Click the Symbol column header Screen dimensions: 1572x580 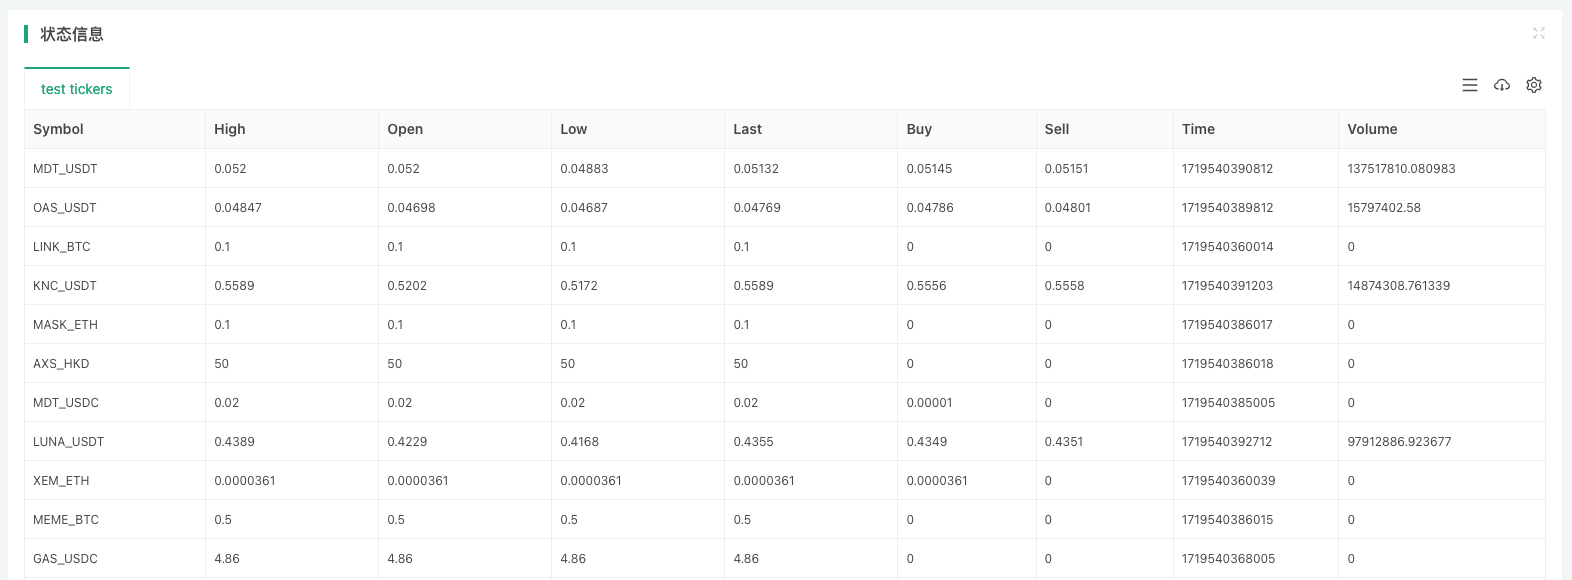coord(58,129)
